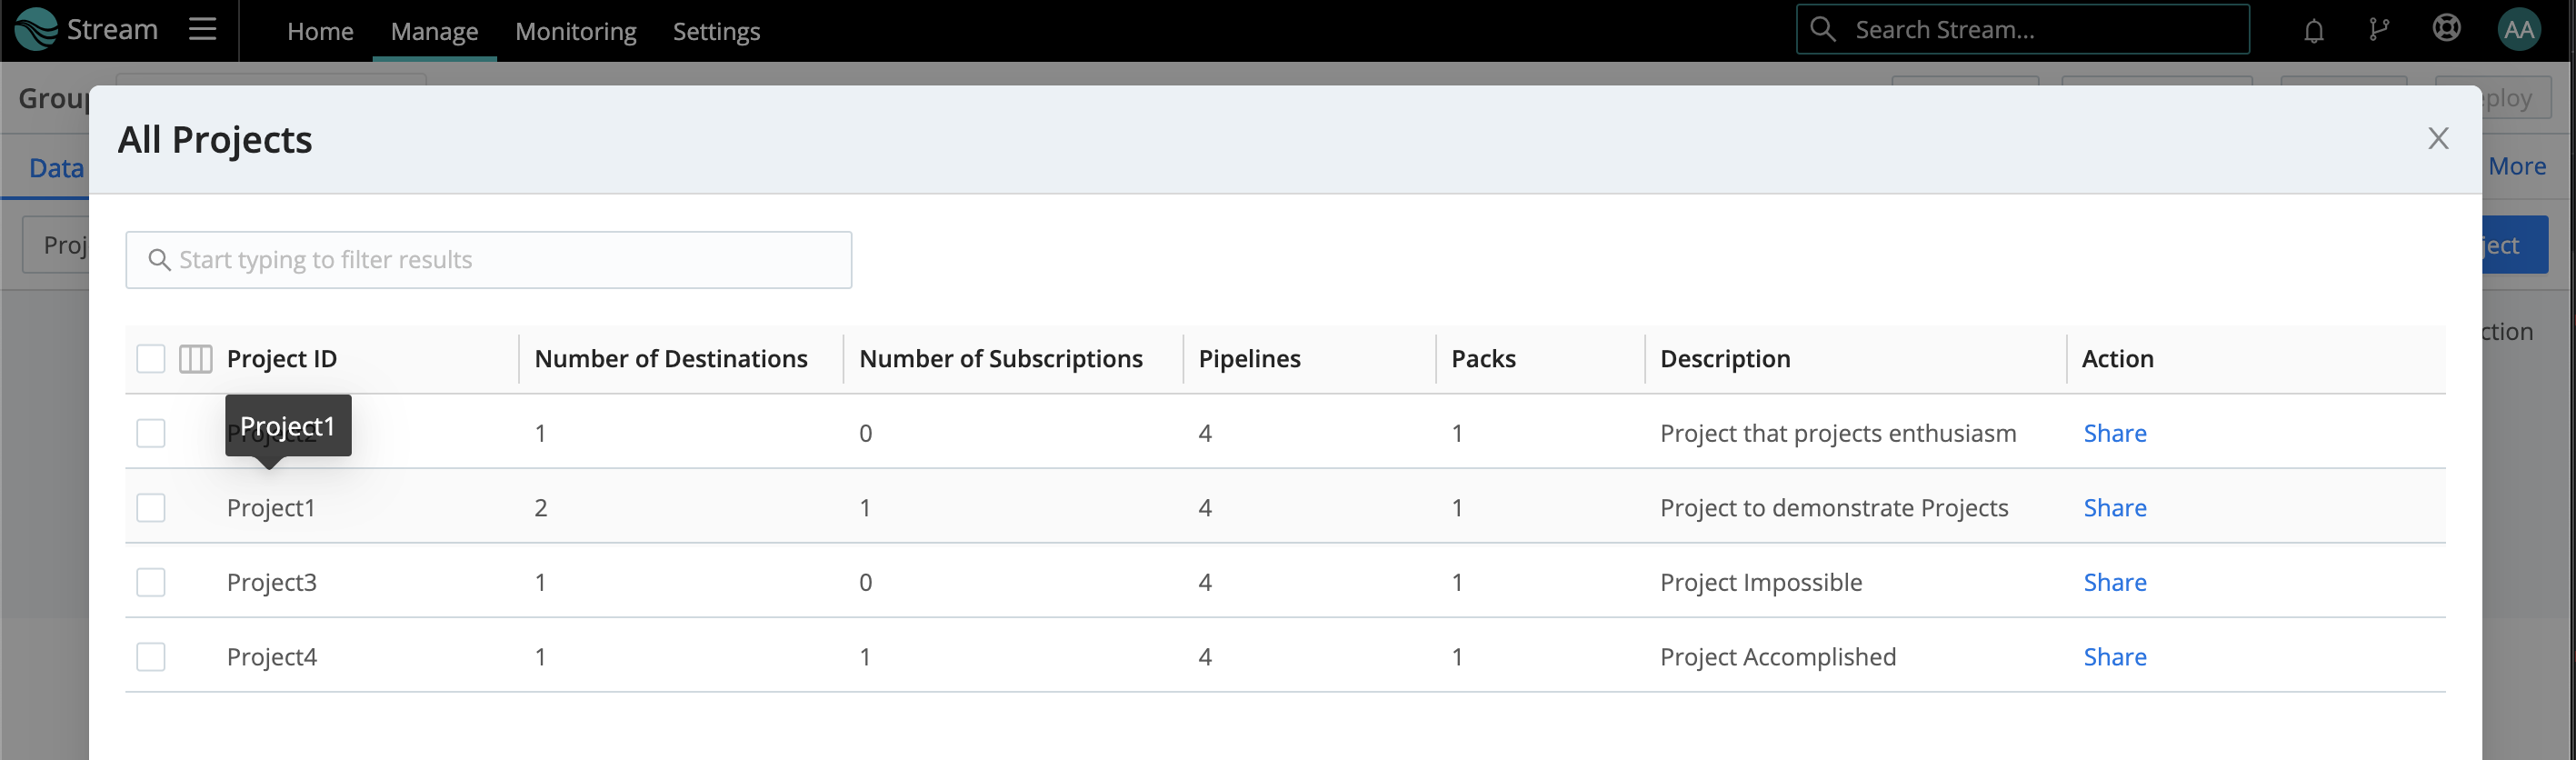Select the Project1 row checkbox
Screen dimensions: 2576x760
point(151,508)
